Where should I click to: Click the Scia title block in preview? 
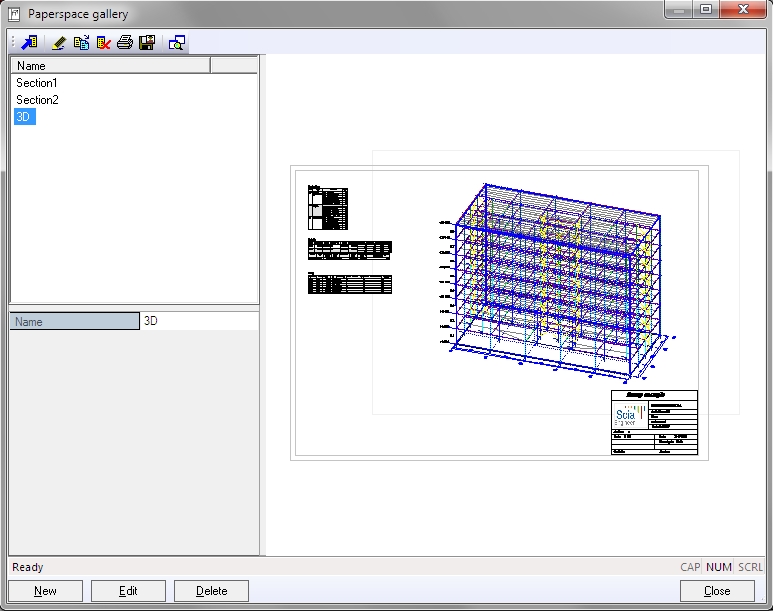[x=654, y=422]
